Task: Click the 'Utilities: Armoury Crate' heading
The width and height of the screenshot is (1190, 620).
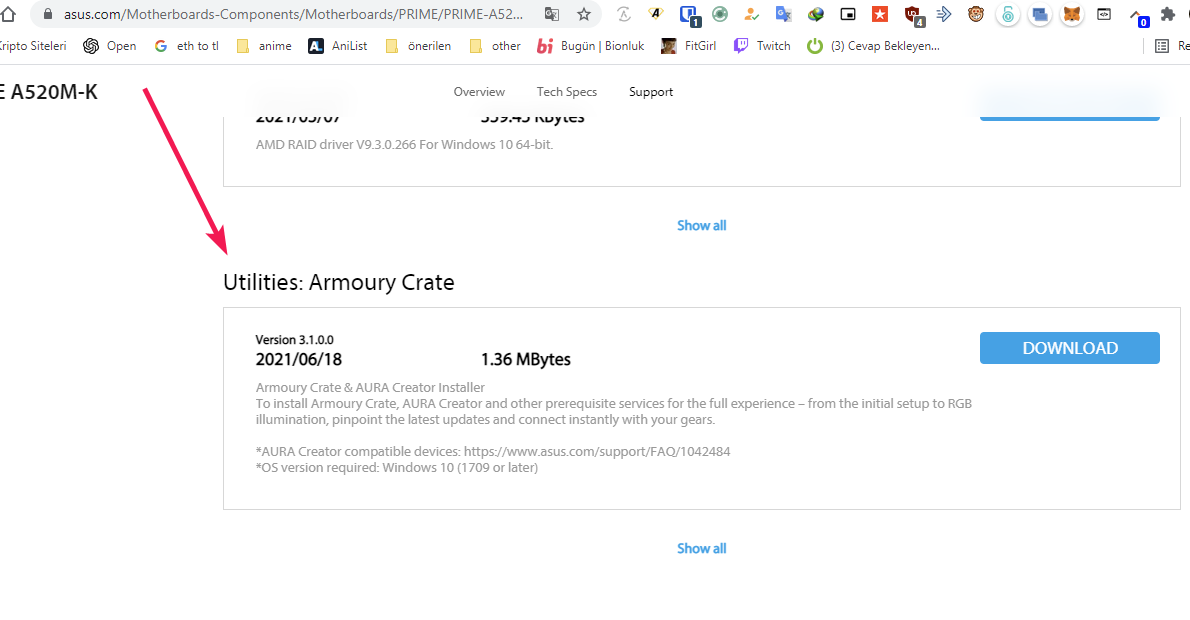Action: click(338, 282)
